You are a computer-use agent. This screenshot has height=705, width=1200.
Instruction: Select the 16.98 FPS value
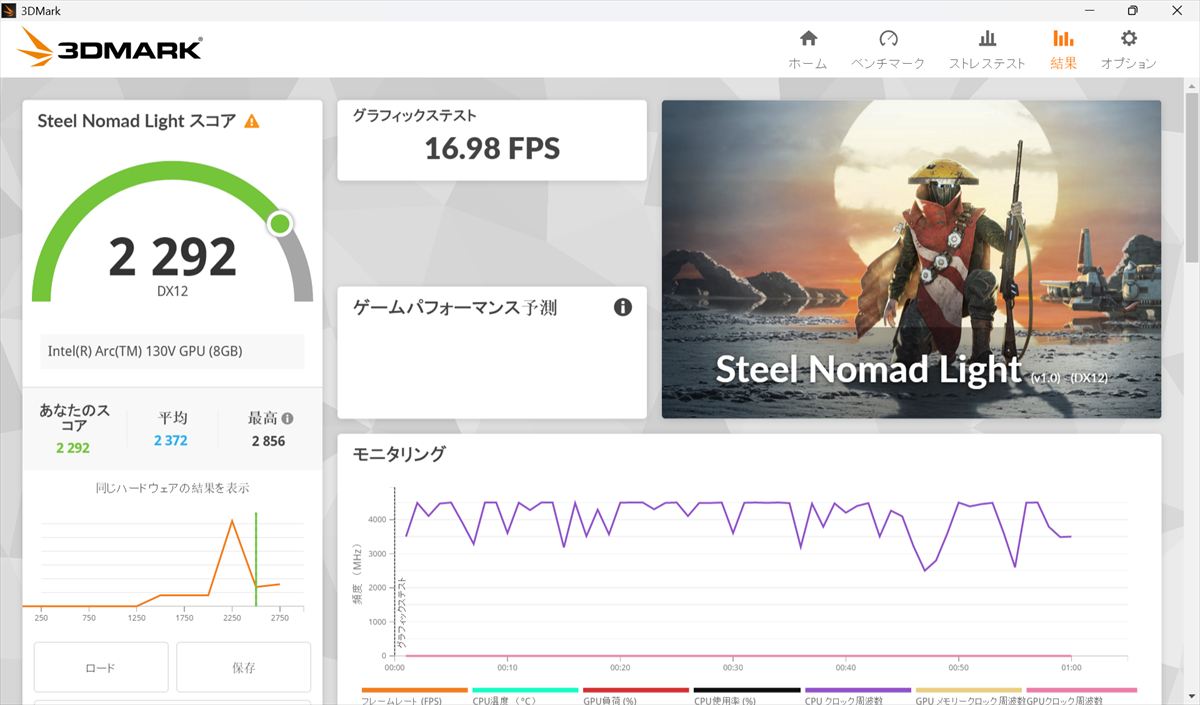[x=492, y=149]
